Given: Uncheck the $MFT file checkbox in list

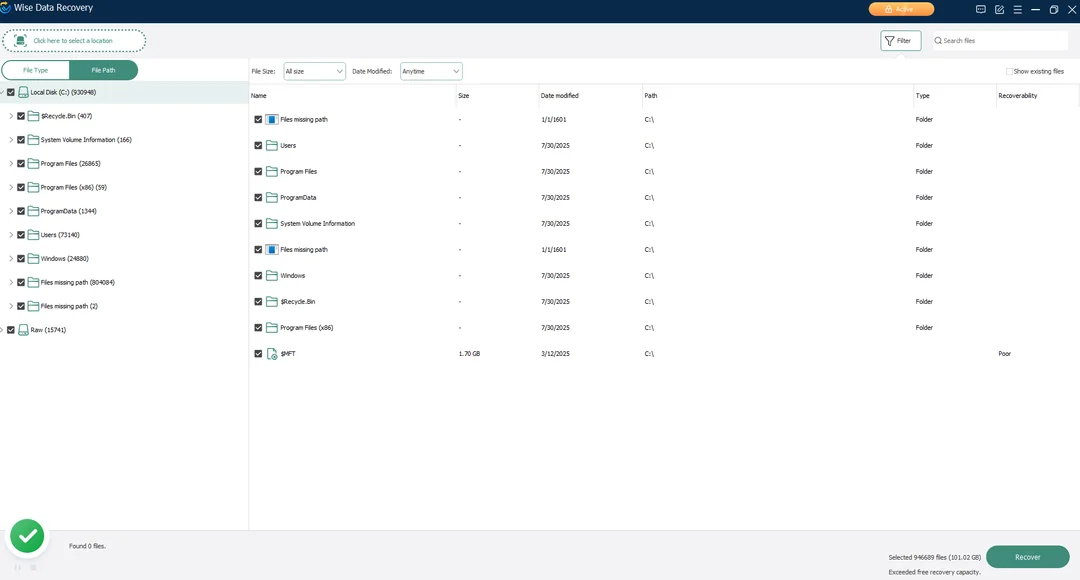Looking at the screenshot, I should (x=258, y=353).
